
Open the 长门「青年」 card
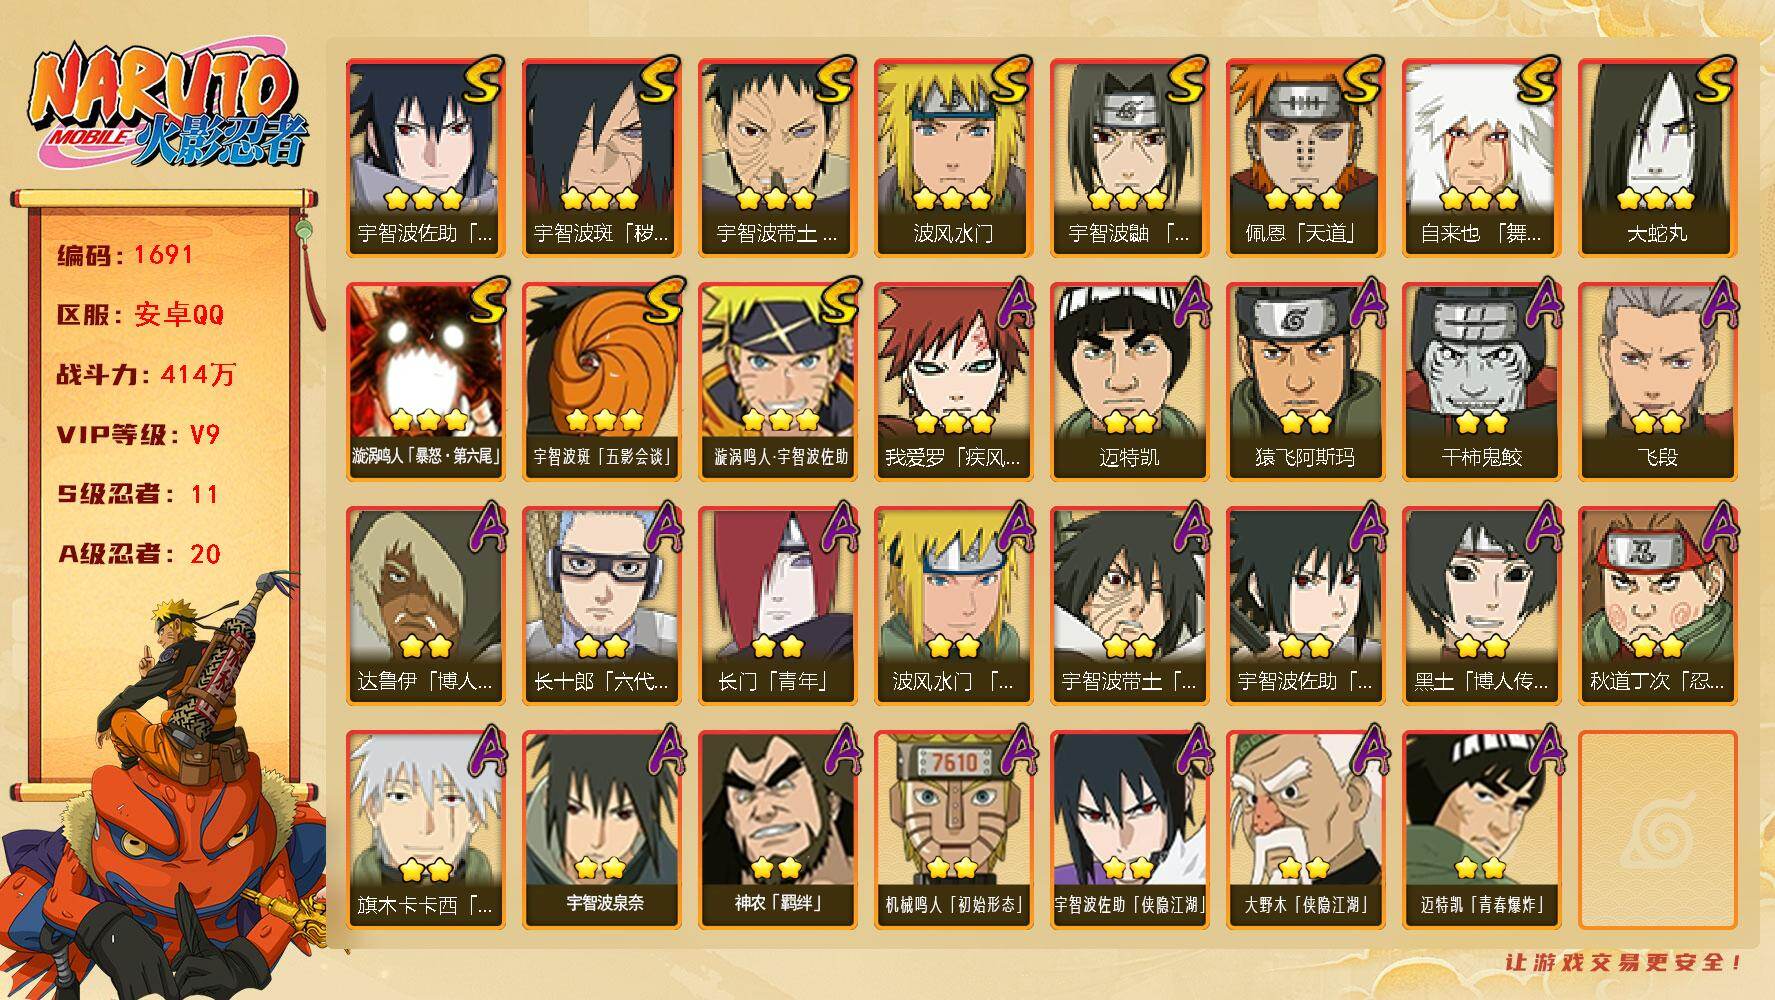click(x=777, y=605)
